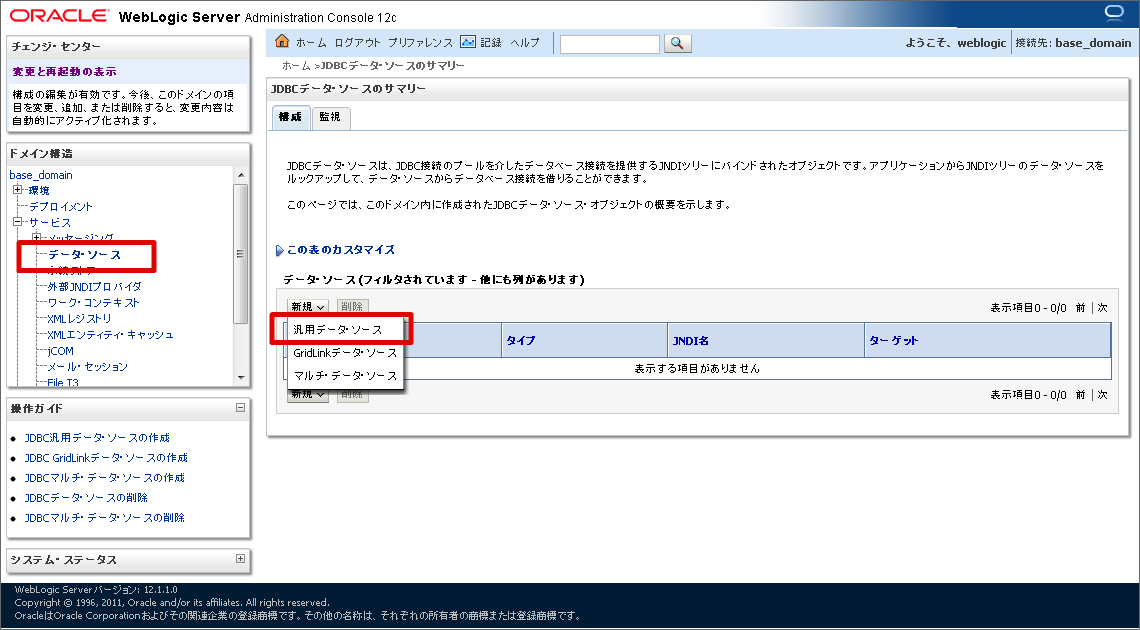Expand the システム・ステータス panel with plus icon
1140x630 pixels.
point(241,559)
